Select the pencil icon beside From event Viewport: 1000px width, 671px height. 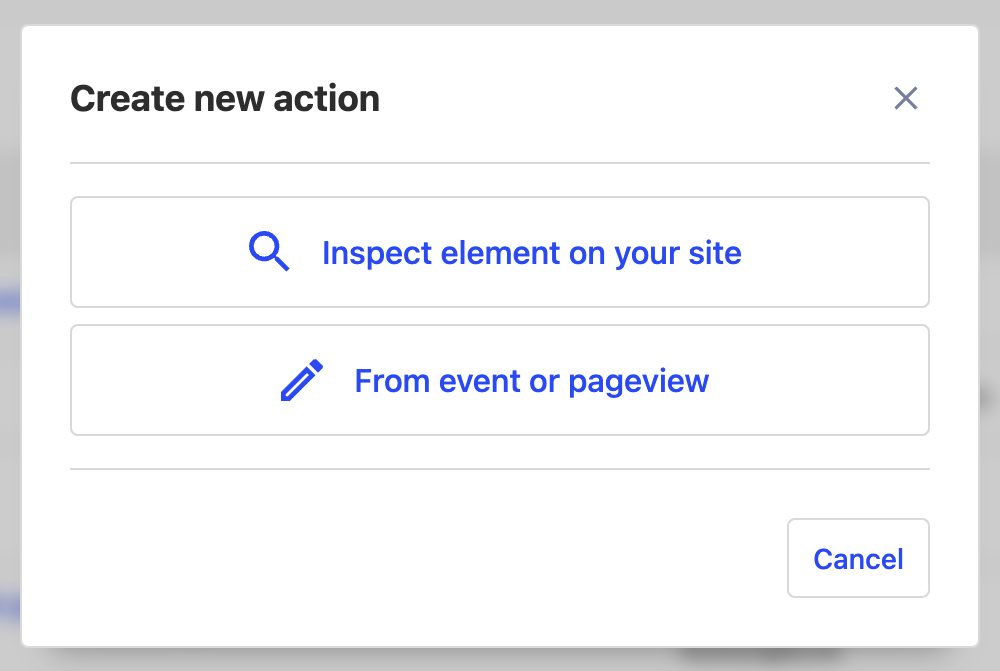pos(302,381)
